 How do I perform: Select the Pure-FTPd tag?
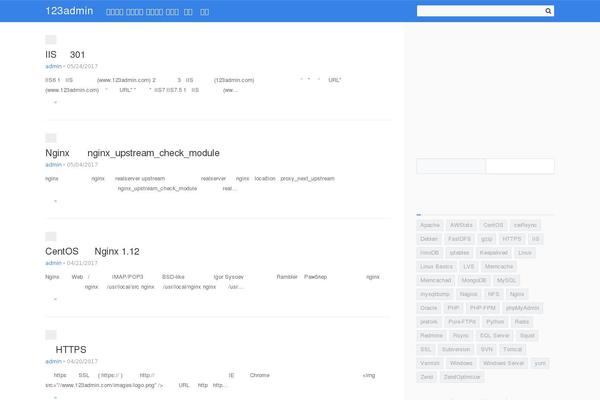click(462, 322)
